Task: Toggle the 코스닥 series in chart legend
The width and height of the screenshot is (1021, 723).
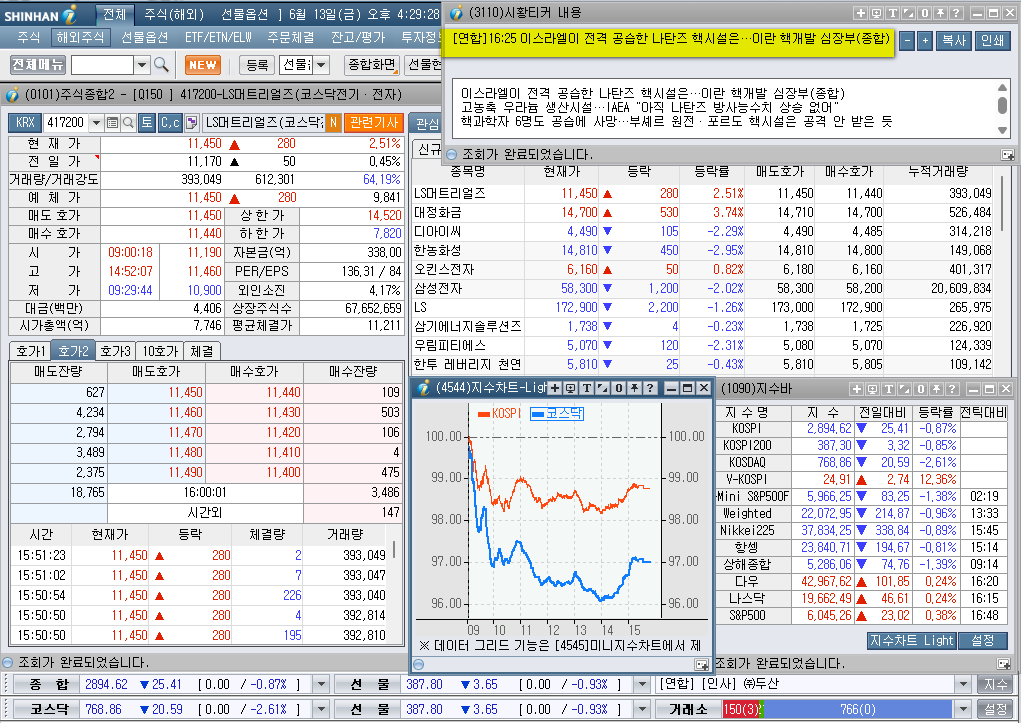Action: tap(557, 413)
